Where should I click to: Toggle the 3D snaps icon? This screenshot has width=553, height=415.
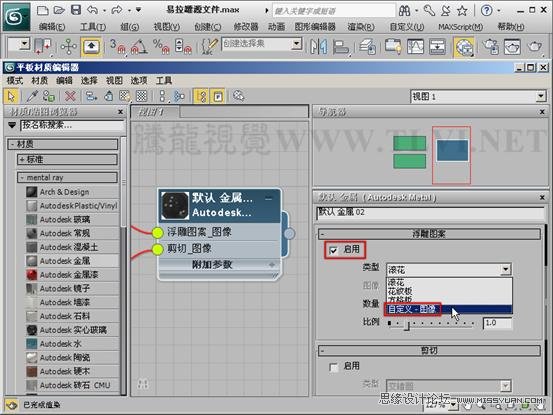pyautogui.click(x=117, y=47)
